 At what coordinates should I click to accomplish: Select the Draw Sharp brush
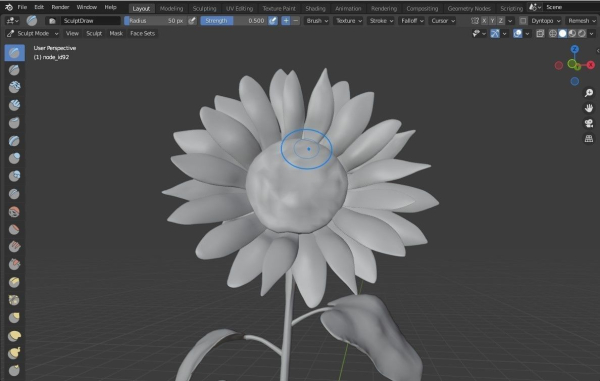pos(15,70)
